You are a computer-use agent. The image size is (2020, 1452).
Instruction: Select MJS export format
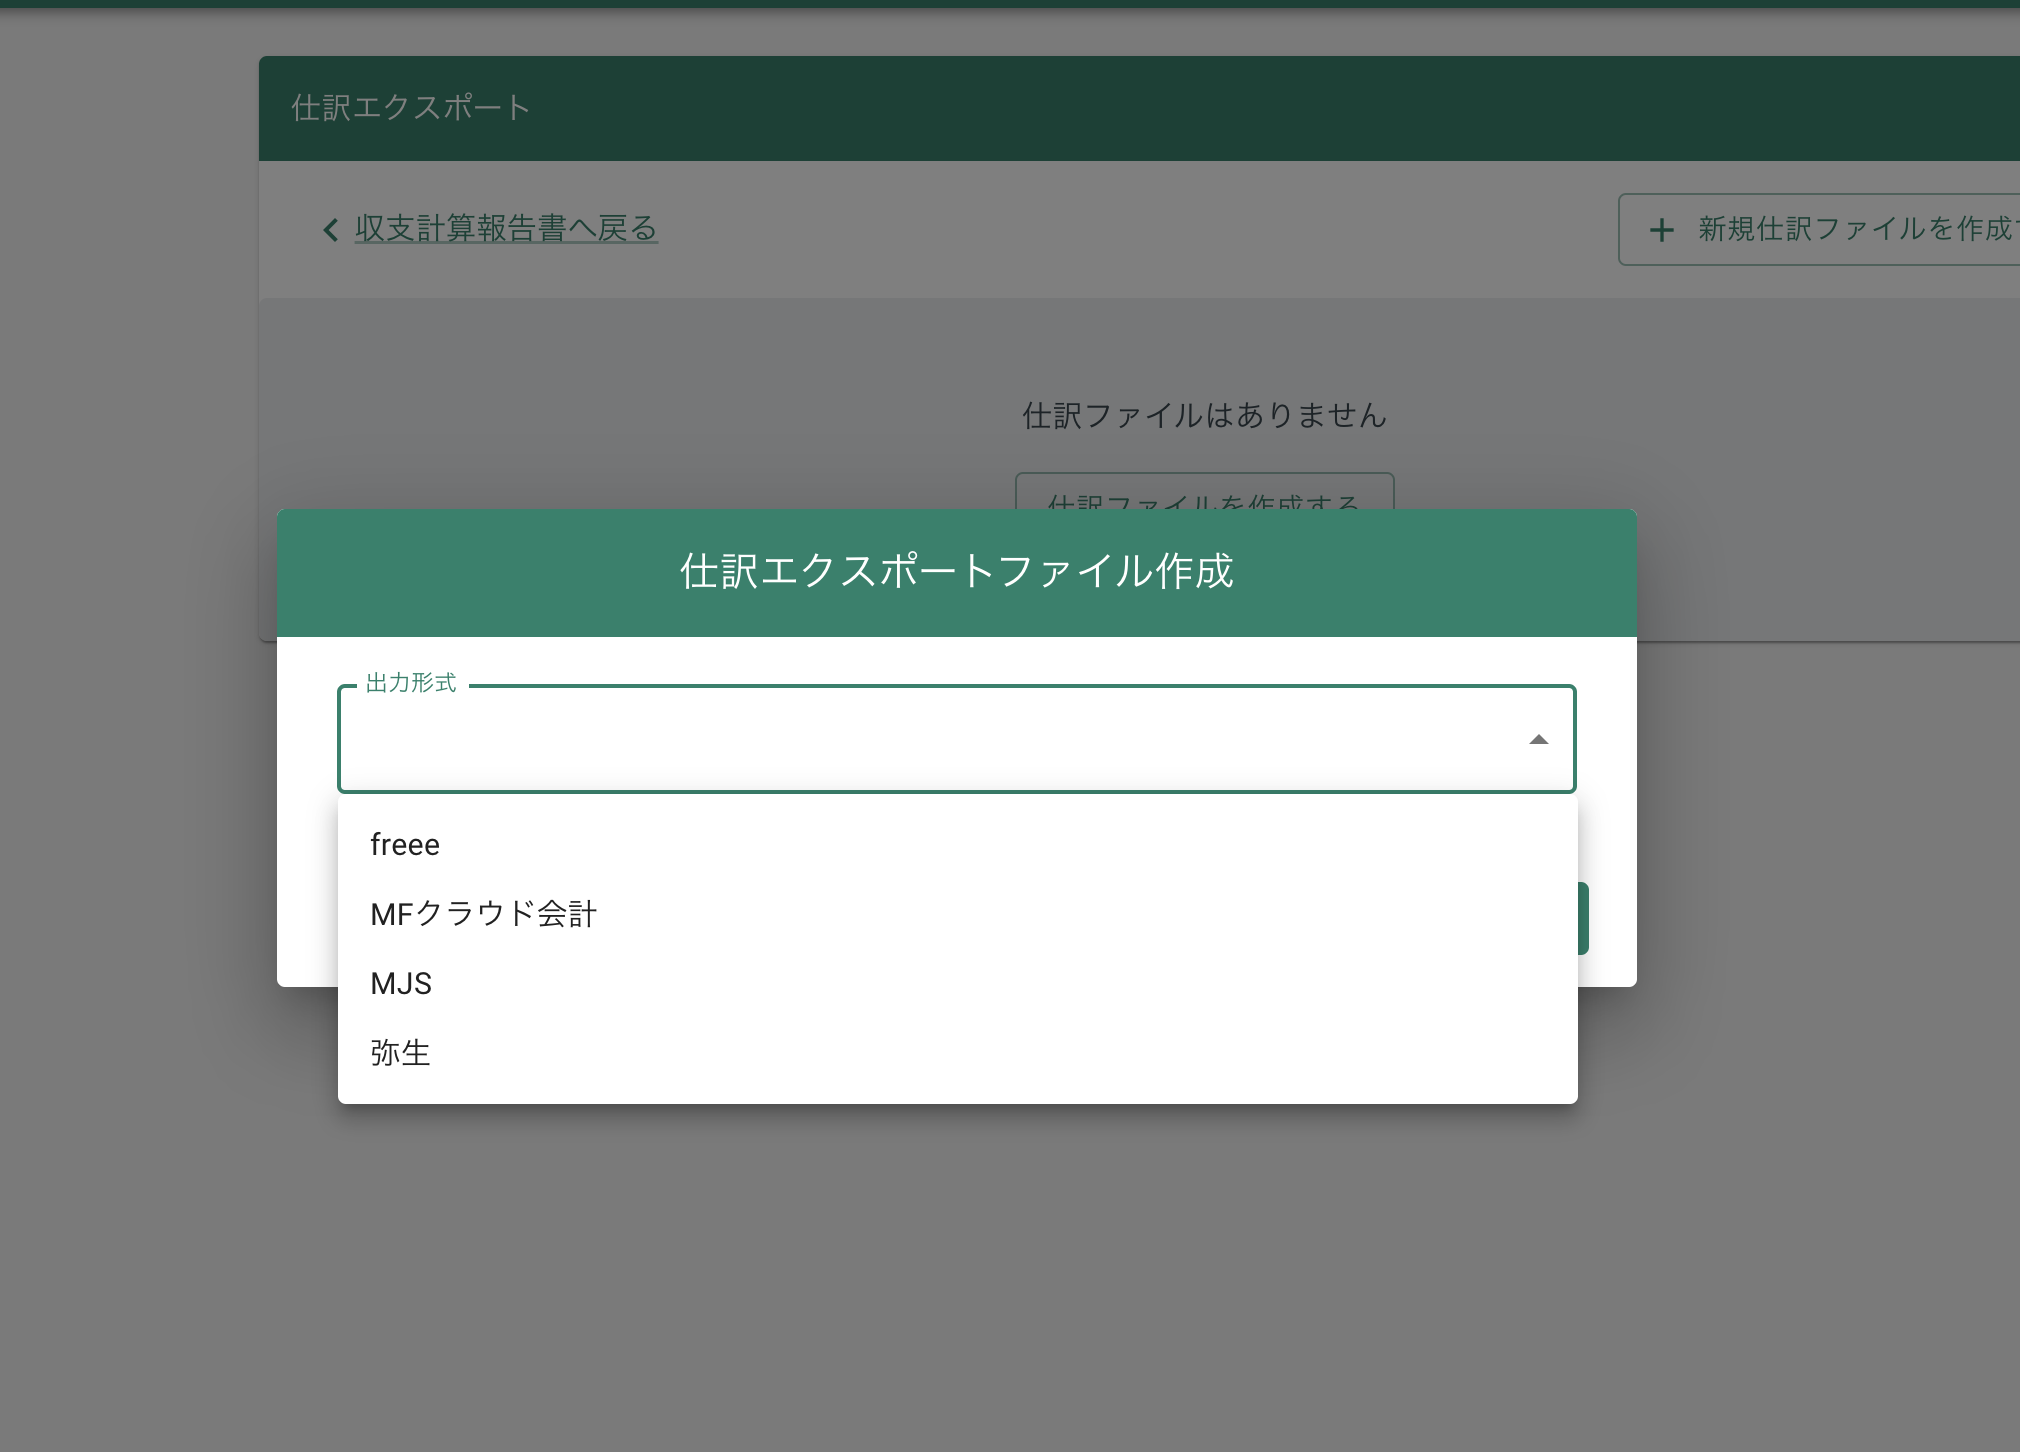coord(957,983)
